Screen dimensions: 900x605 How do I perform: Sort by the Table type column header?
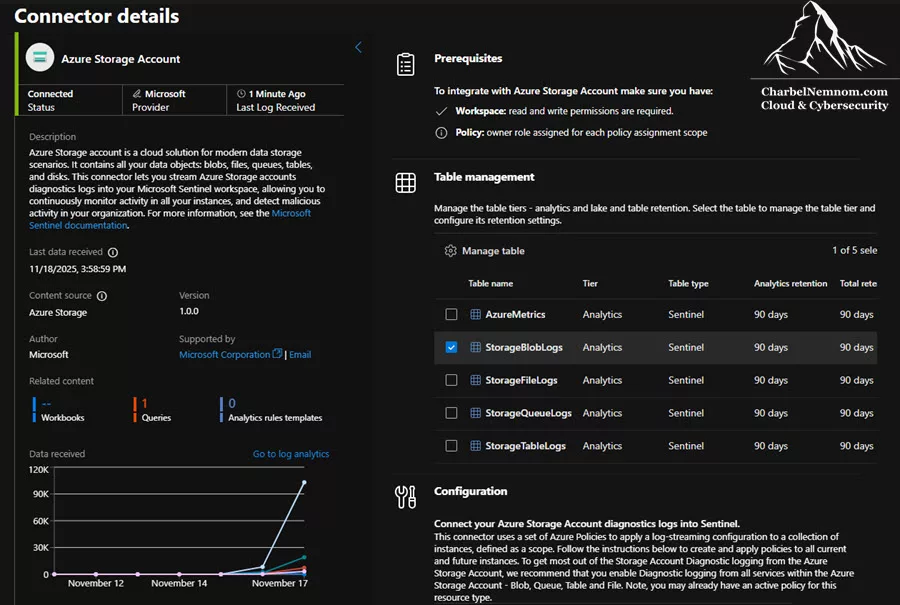688,283
